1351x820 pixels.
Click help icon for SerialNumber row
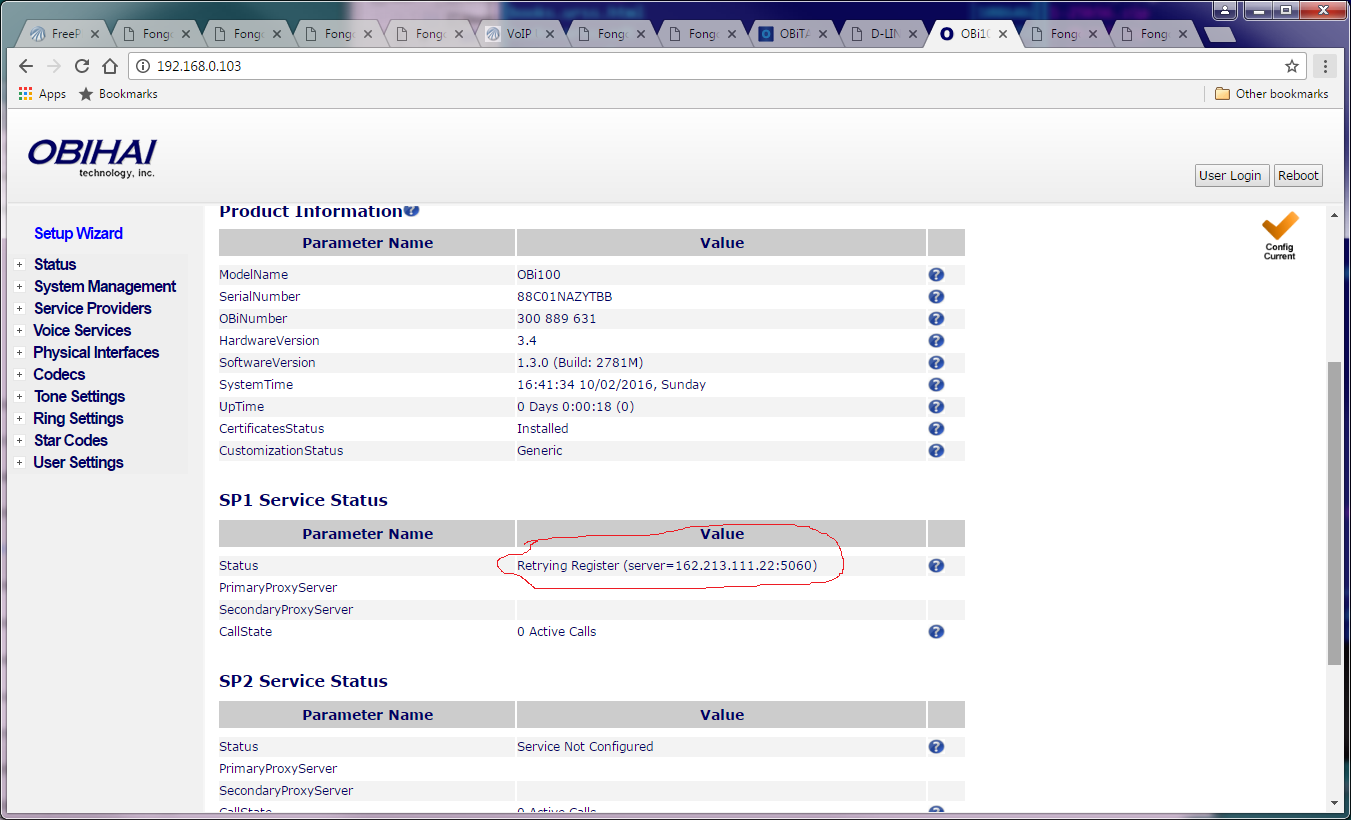936,296
